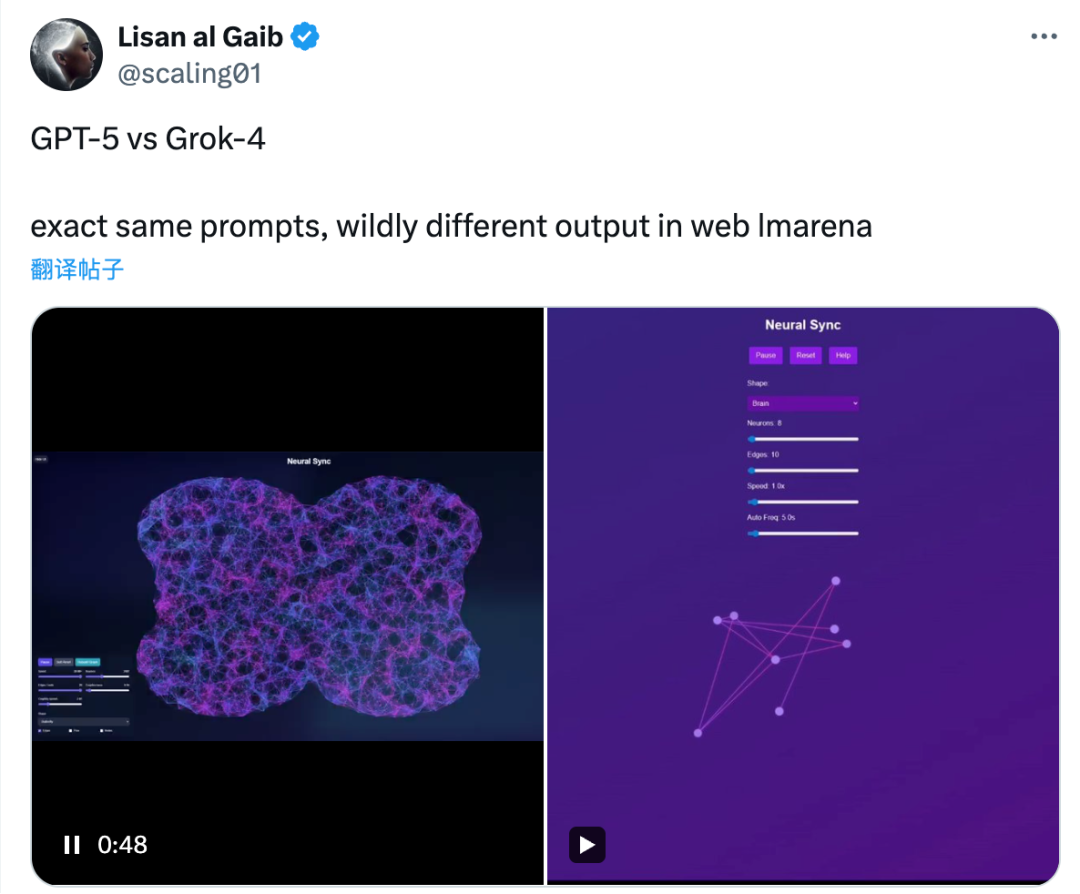Viewport: 1080px width, 894px height.
Task: Click the Lisan al Gaib display name
Action: [200, 37]
